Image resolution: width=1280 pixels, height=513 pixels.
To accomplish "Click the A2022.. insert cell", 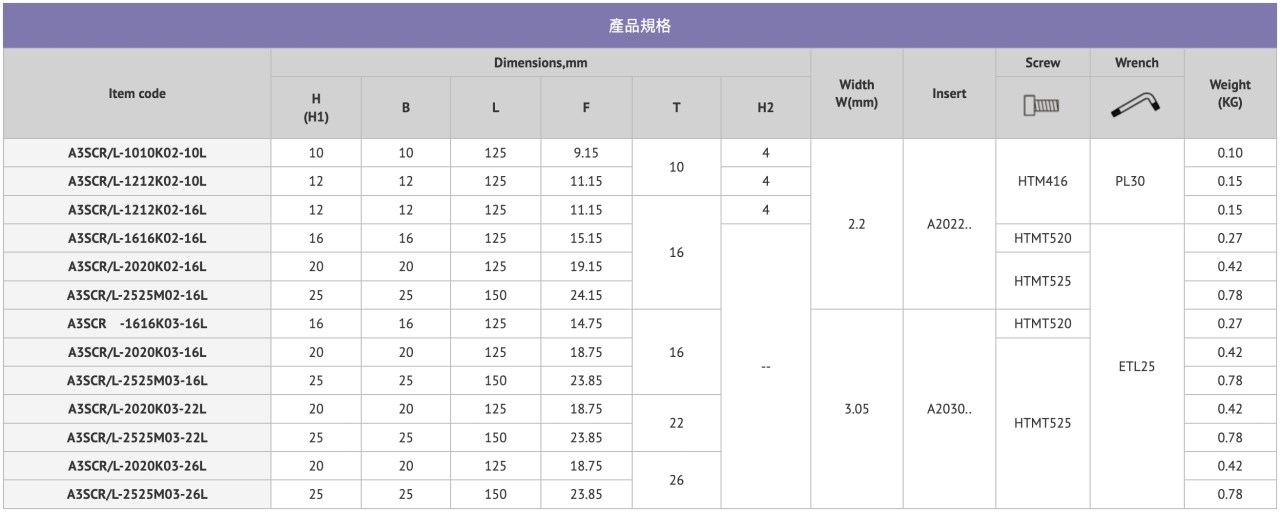I will [x=949, y=224].
